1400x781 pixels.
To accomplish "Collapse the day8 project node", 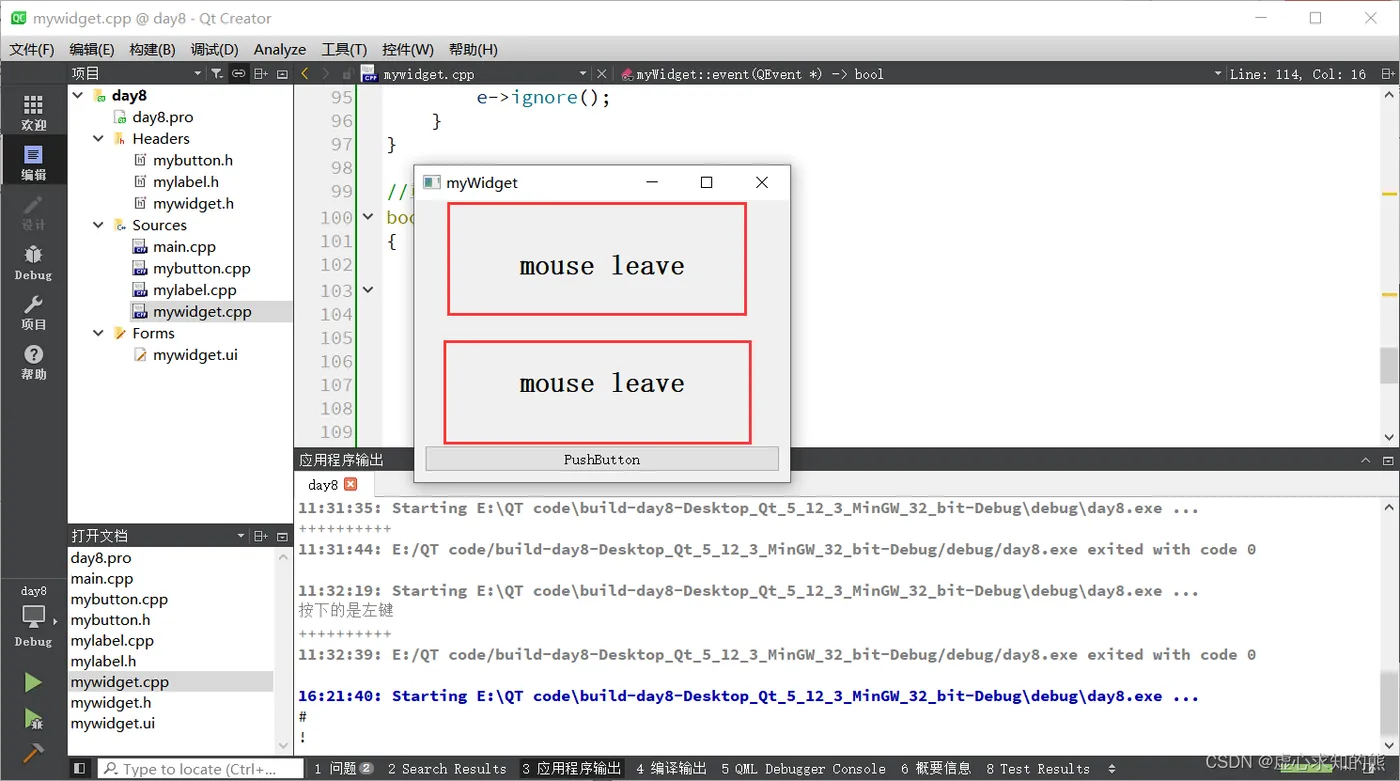I will point(78,96).
